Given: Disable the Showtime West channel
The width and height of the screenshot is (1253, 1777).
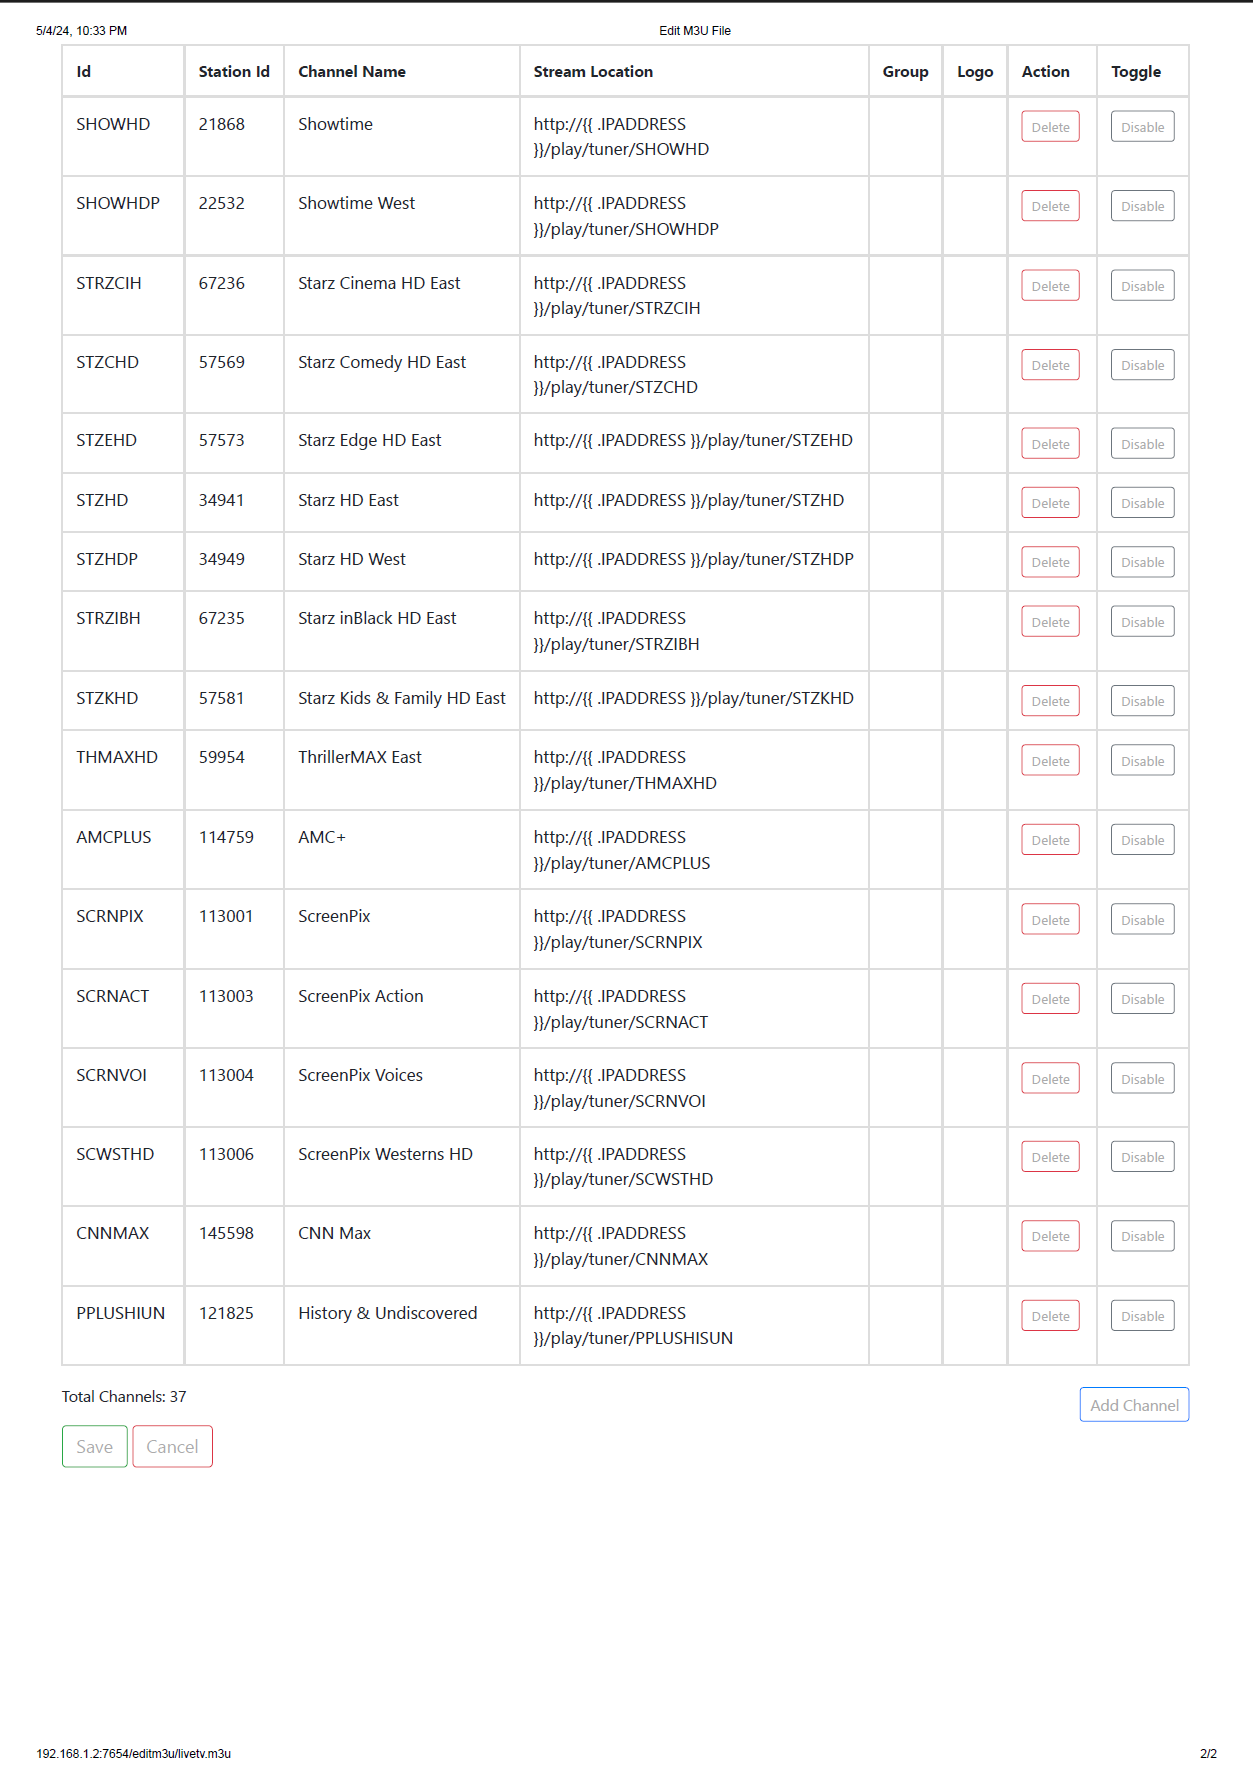Looking at the screenshot, I should click(x=1142, y=206).
